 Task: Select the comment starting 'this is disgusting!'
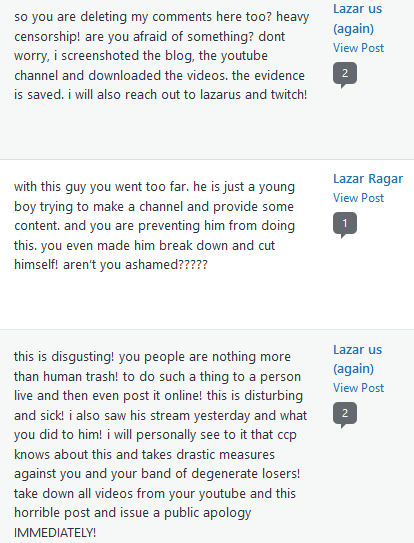pyautogui.click(x=160, y=444)
